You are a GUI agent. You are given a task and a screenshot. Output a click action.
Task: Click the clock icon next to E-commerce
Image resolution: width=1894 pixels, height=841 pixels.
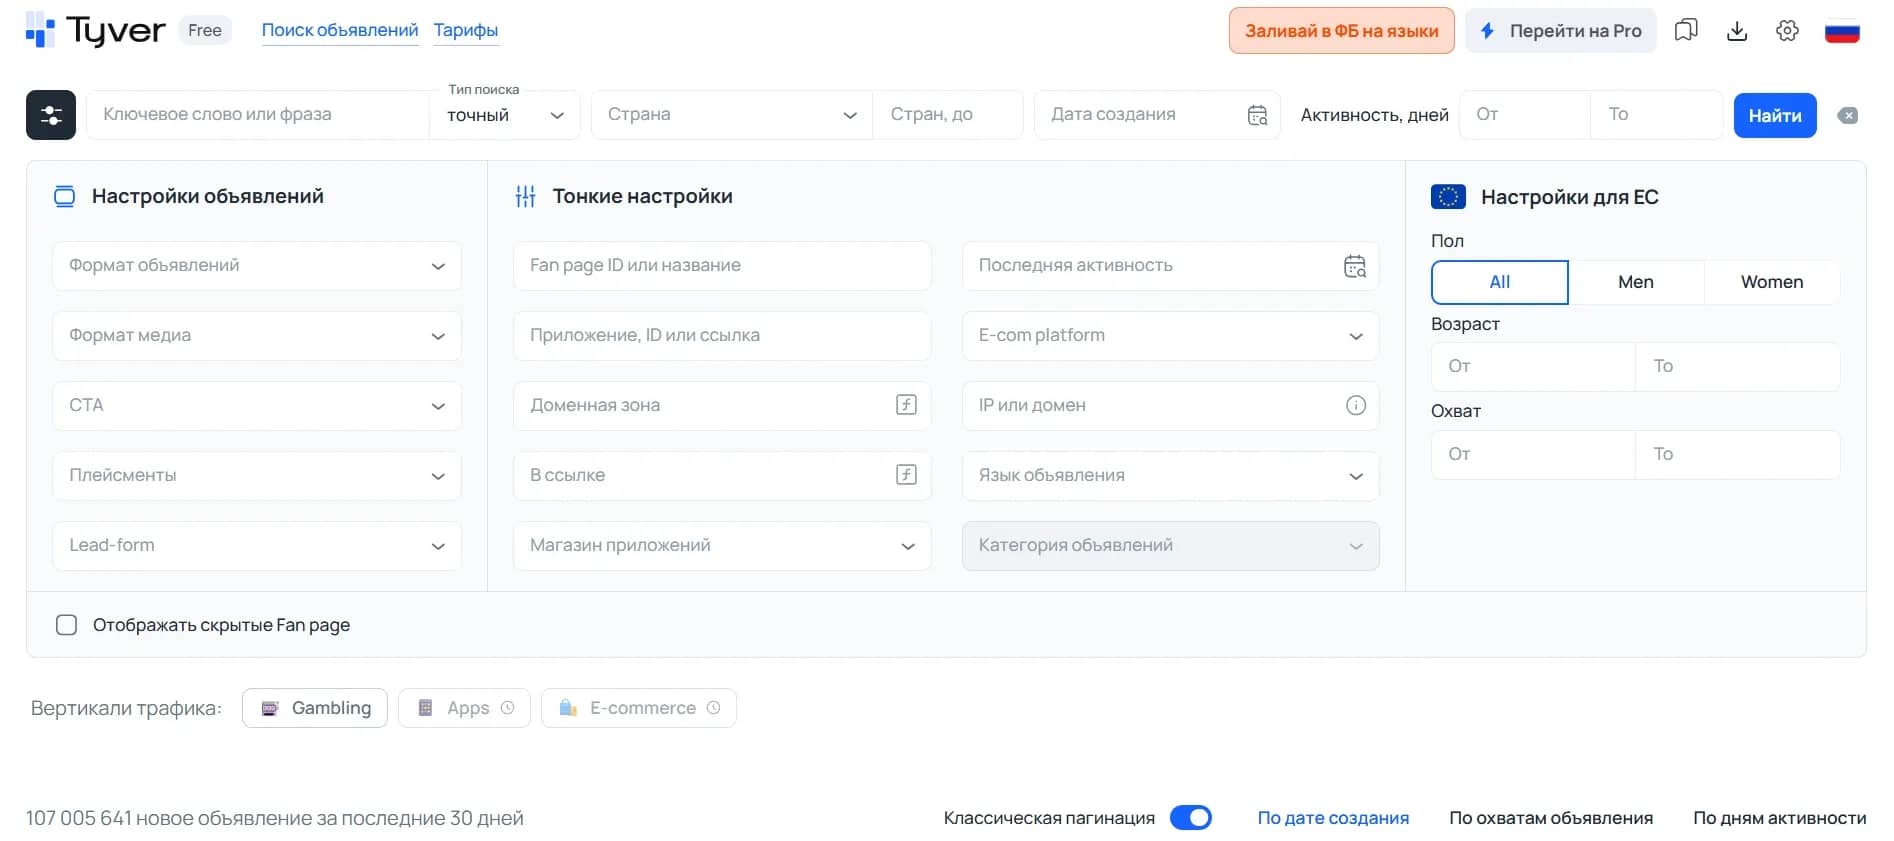(x=713, y=708)
